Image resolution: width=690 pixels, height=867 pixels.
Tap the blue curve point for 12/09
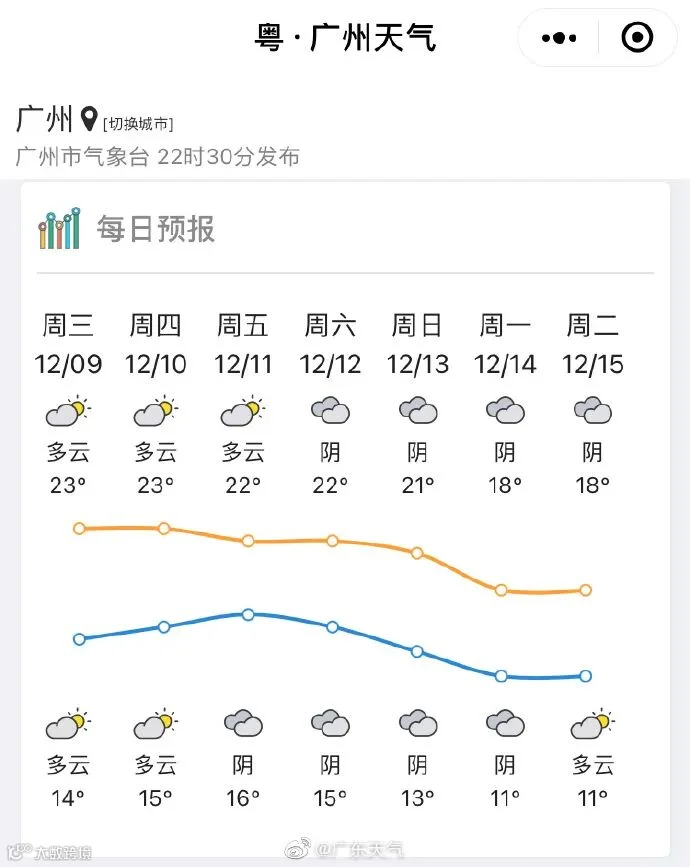[79, 639]
